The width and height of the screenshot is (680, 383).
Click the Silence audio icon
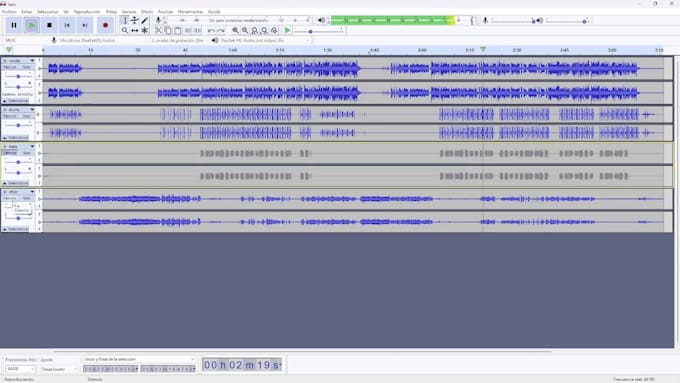(197, 30)
